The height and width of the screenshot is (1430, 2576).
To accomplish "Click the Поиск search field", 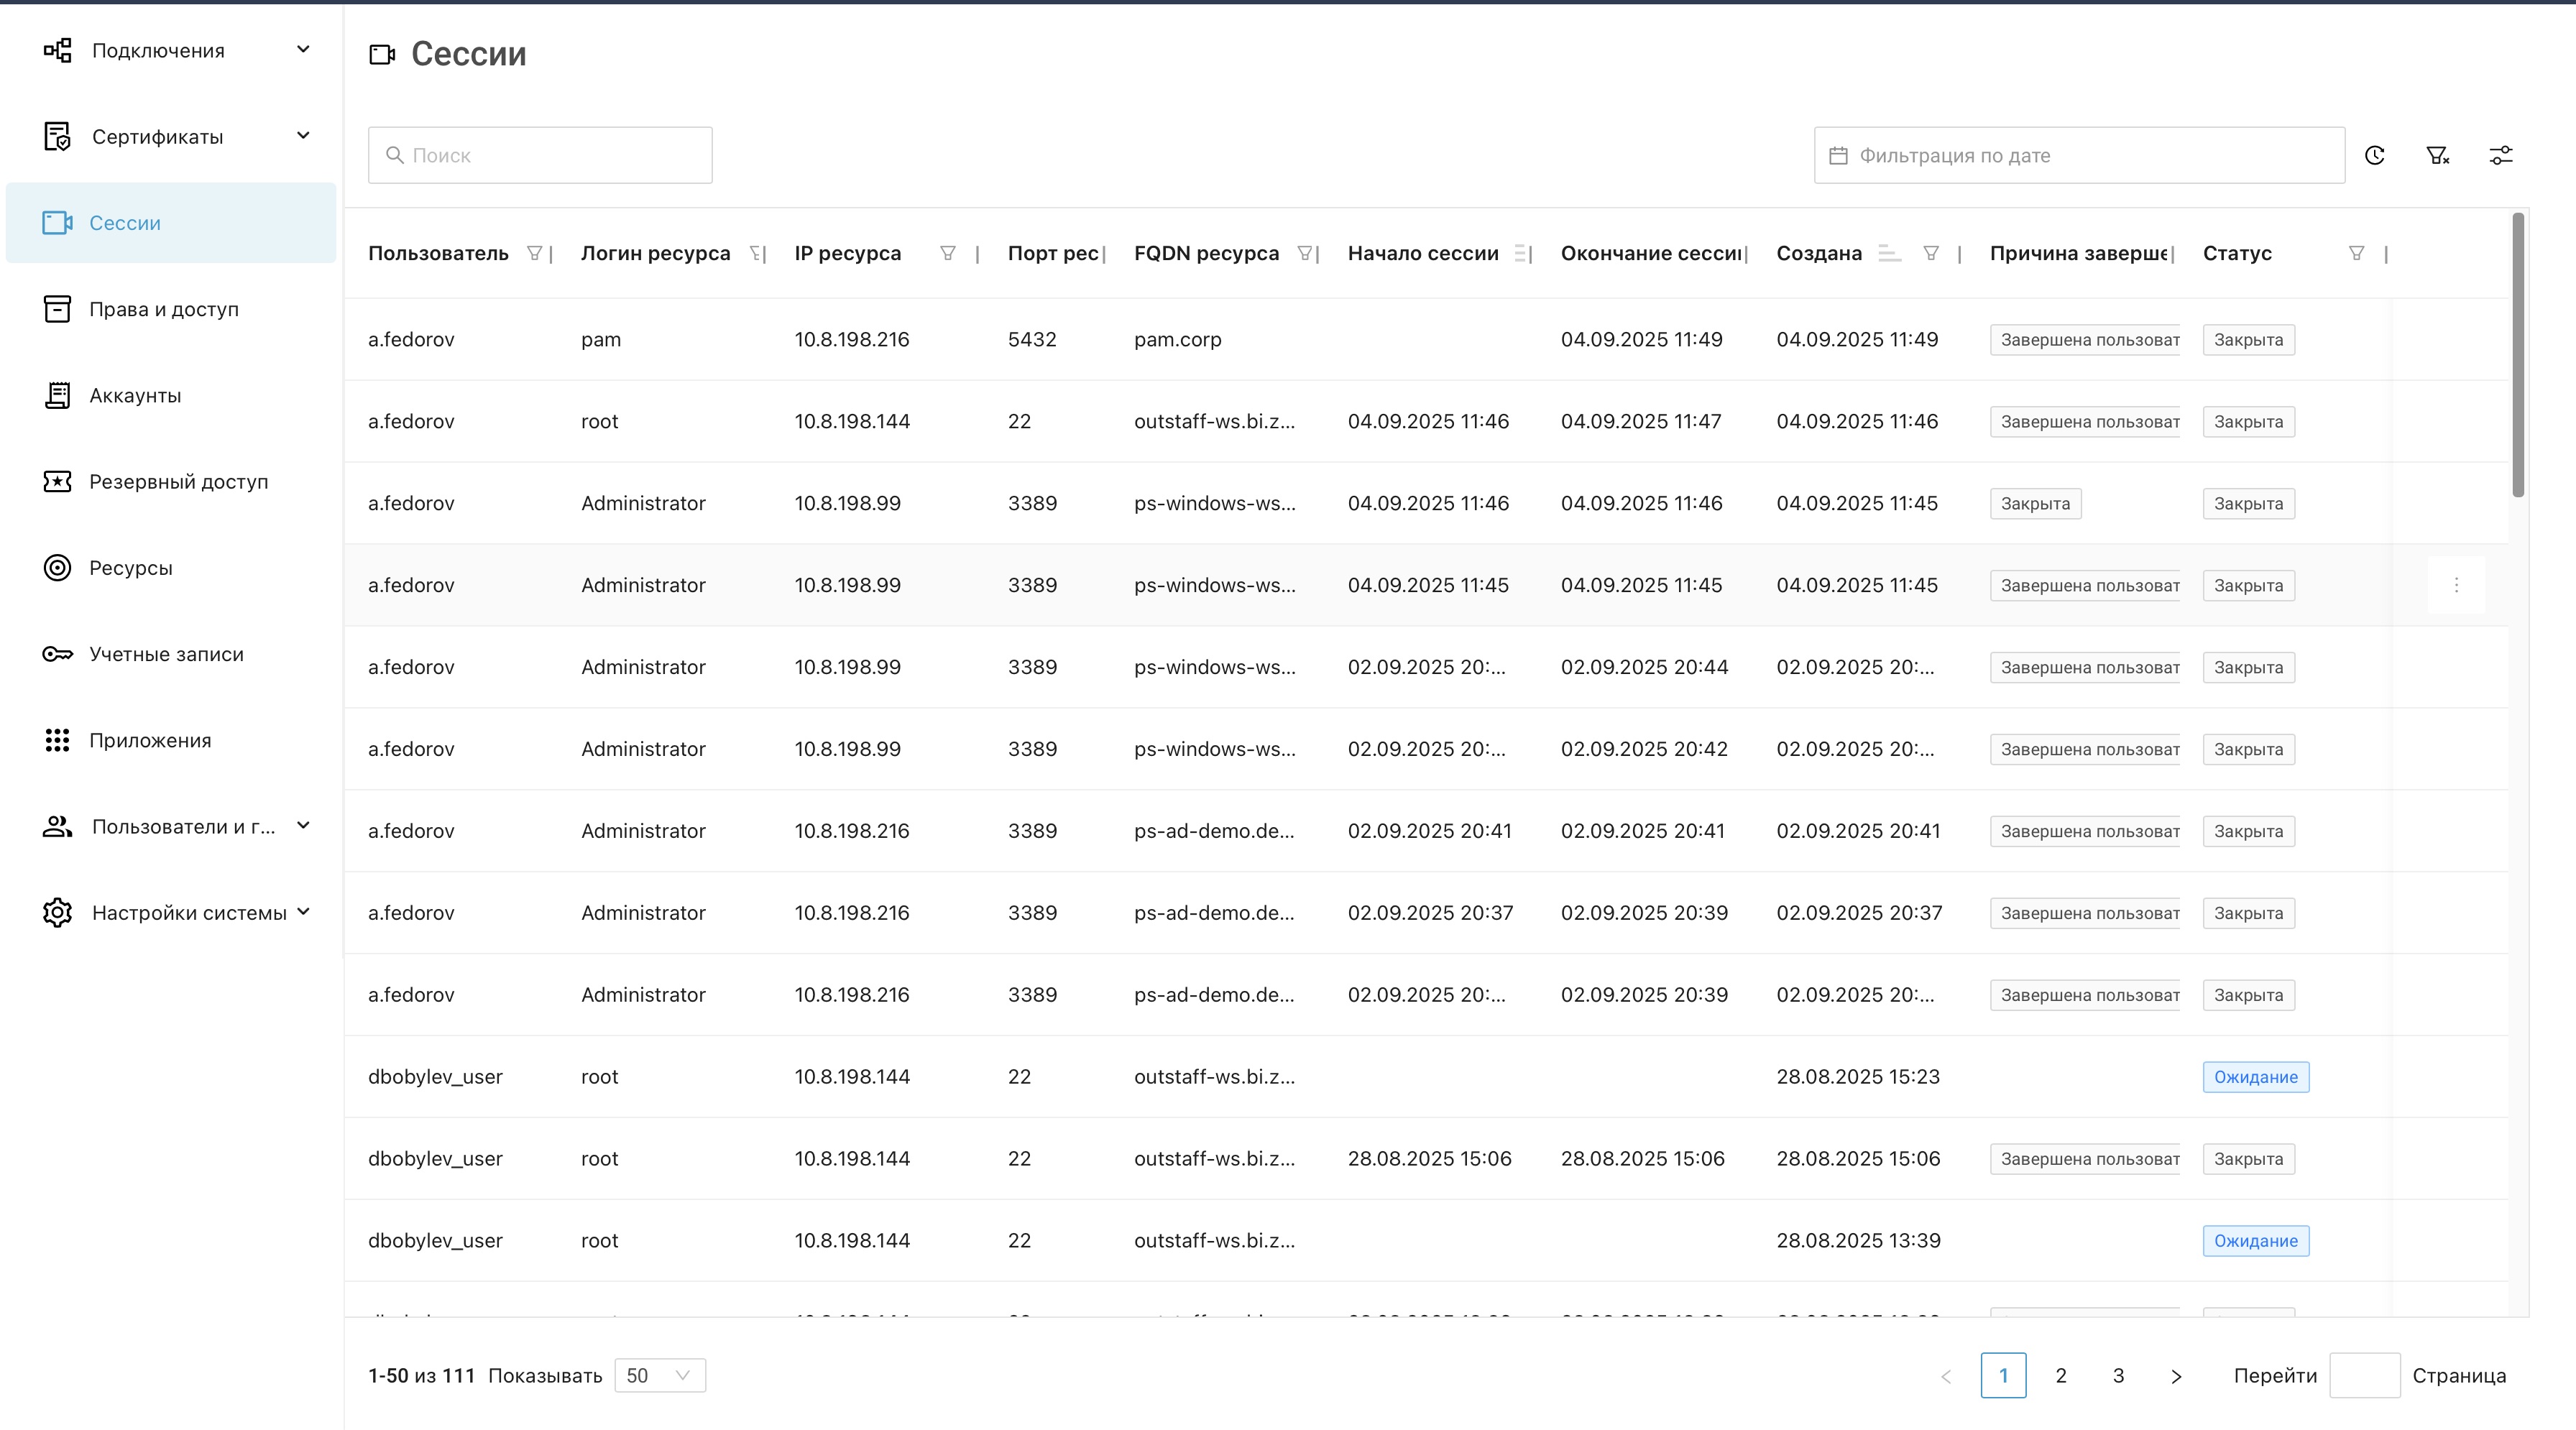I will [x=540, y=155].
